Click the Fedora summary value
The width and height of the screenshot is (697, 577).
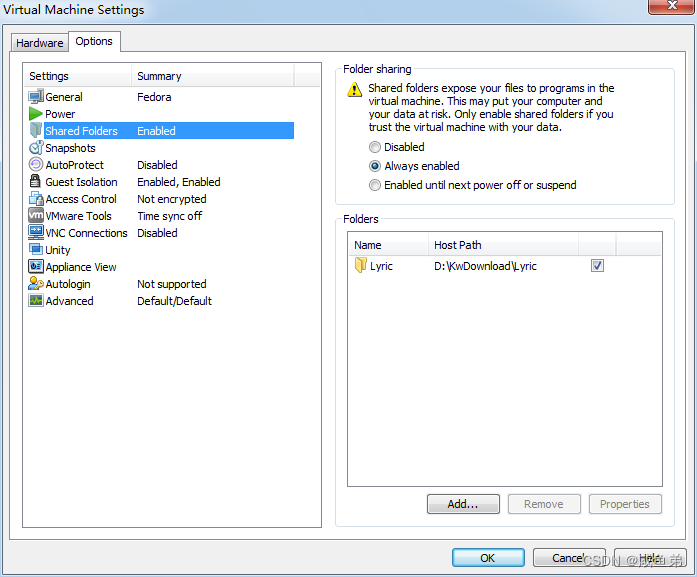click(154, 97)
